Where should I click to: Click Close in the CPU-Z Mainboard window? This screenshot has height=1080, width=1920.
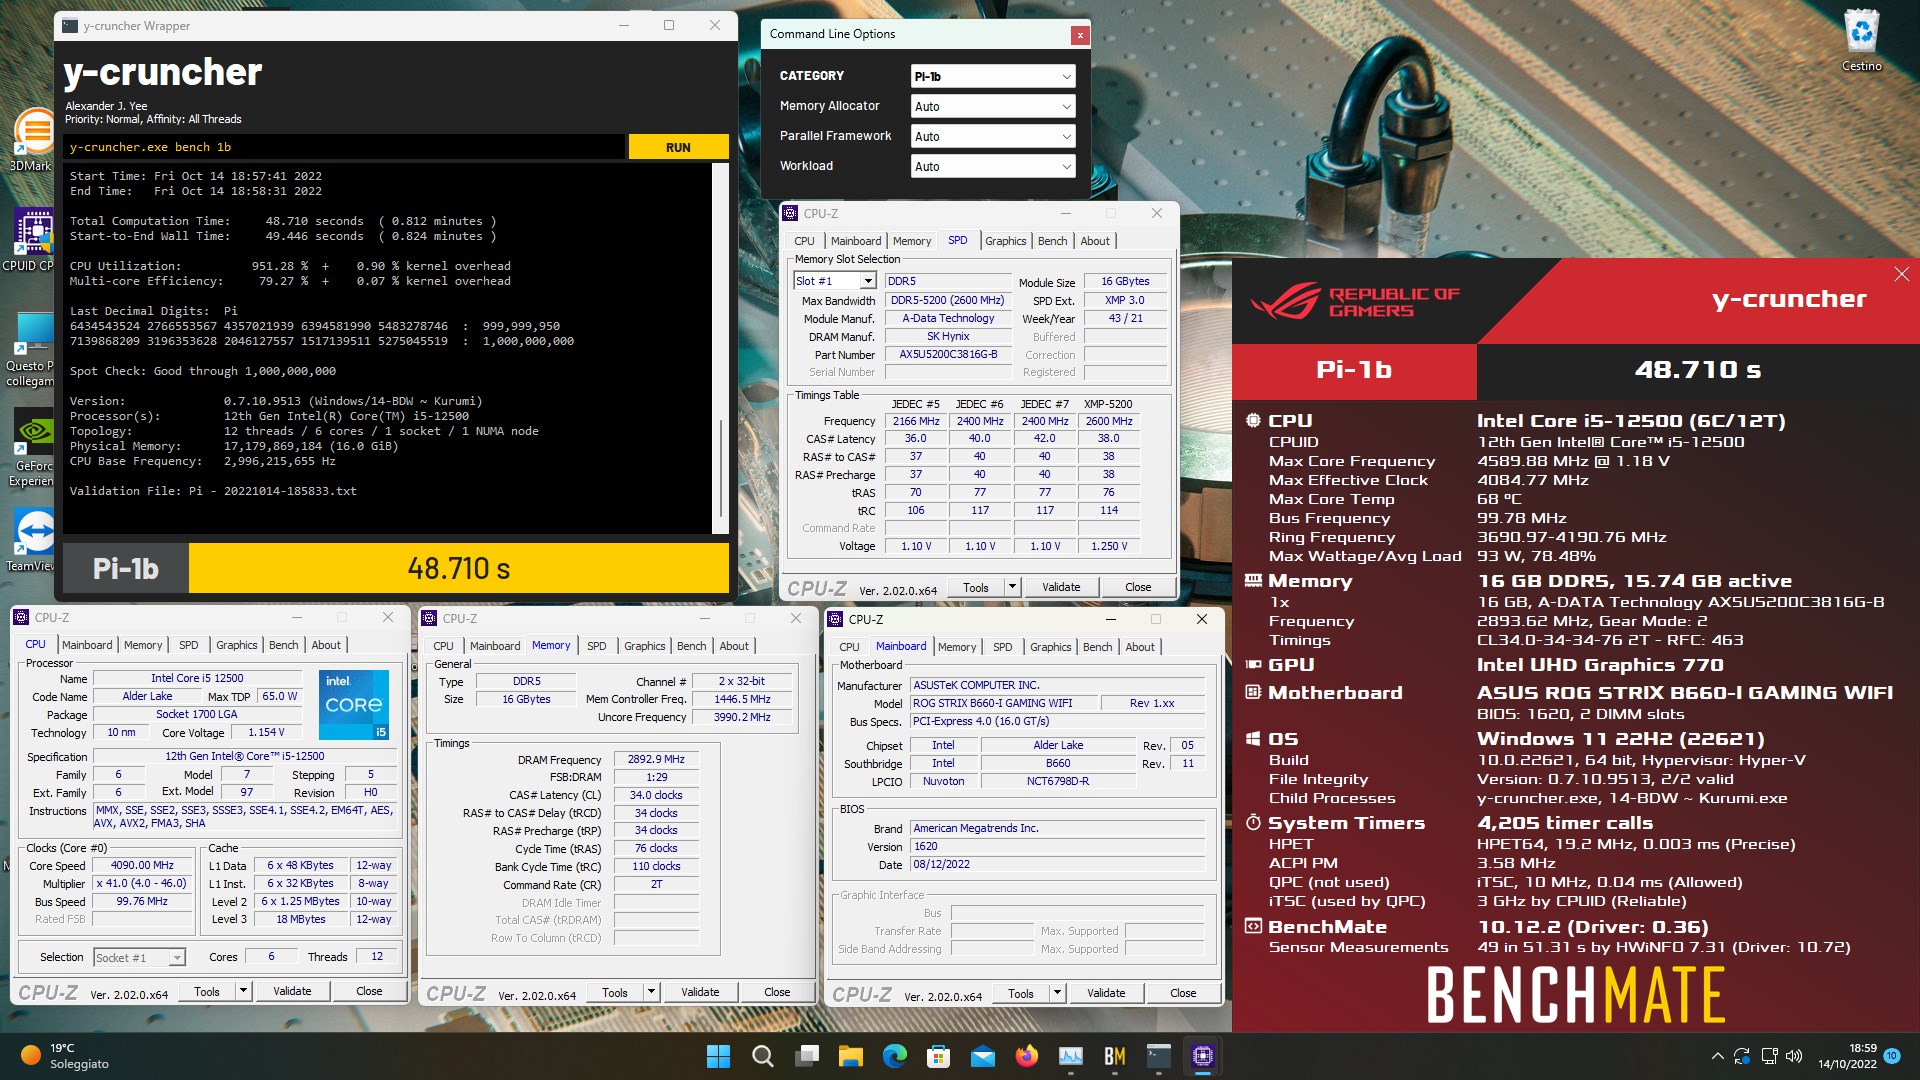(1183, 992)
